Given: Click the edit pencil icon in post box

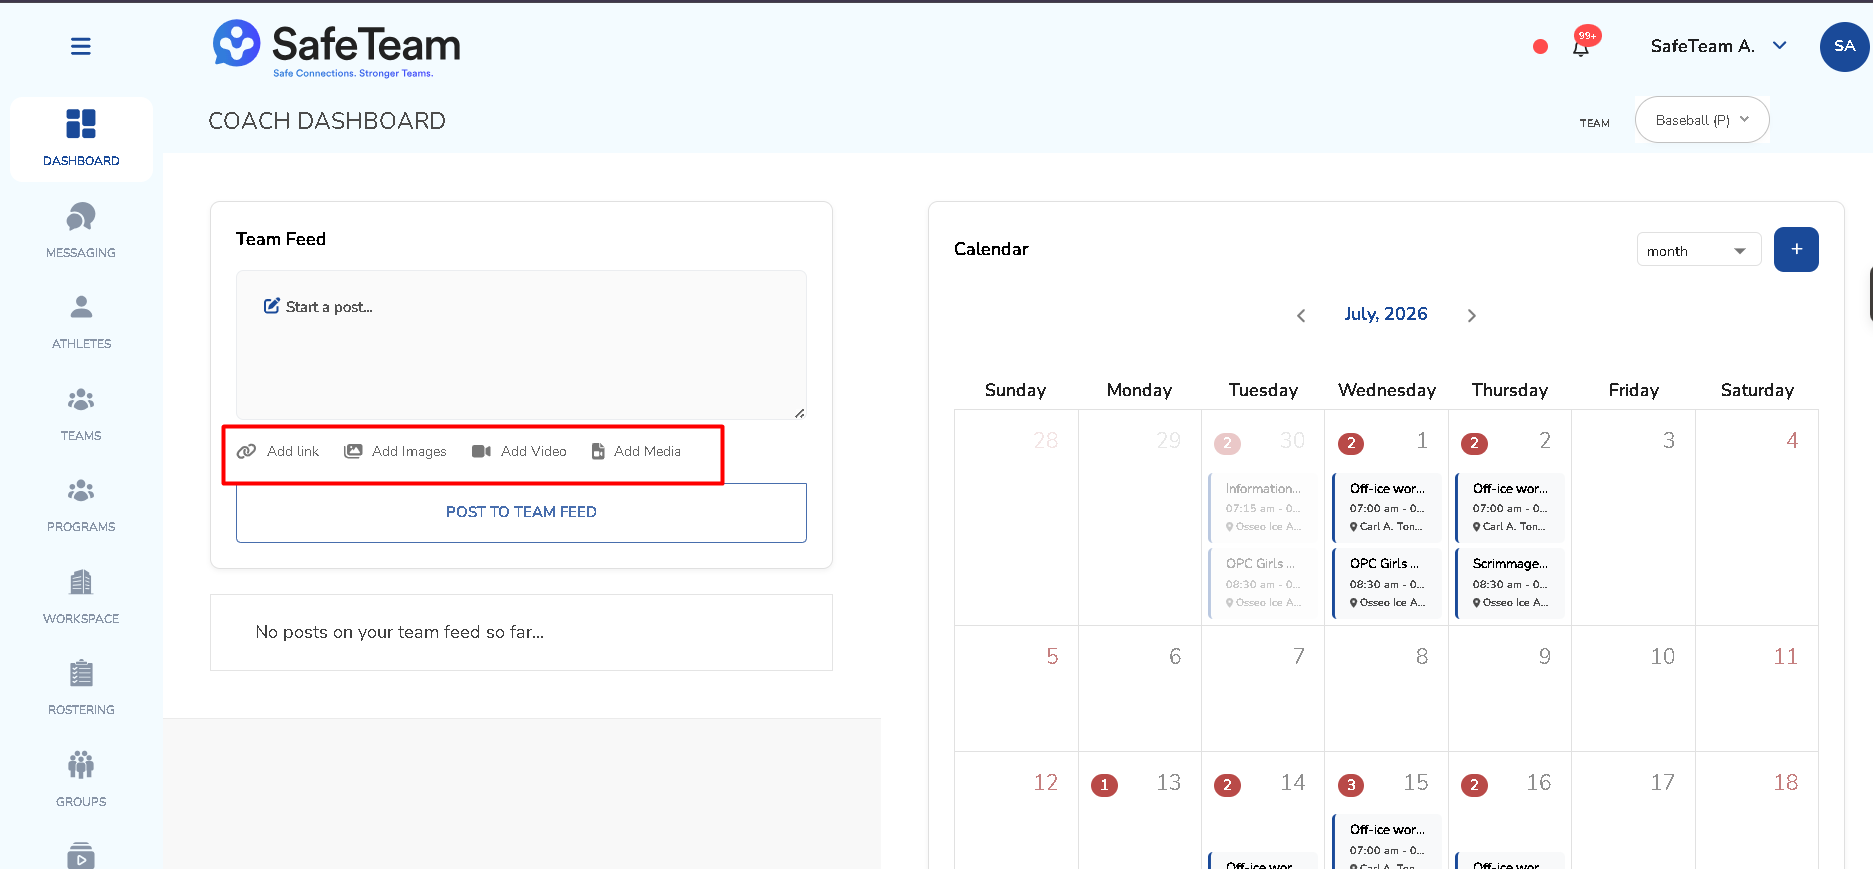Looking at the screenshot, I should pyautogui.click(x=271, y=306).
